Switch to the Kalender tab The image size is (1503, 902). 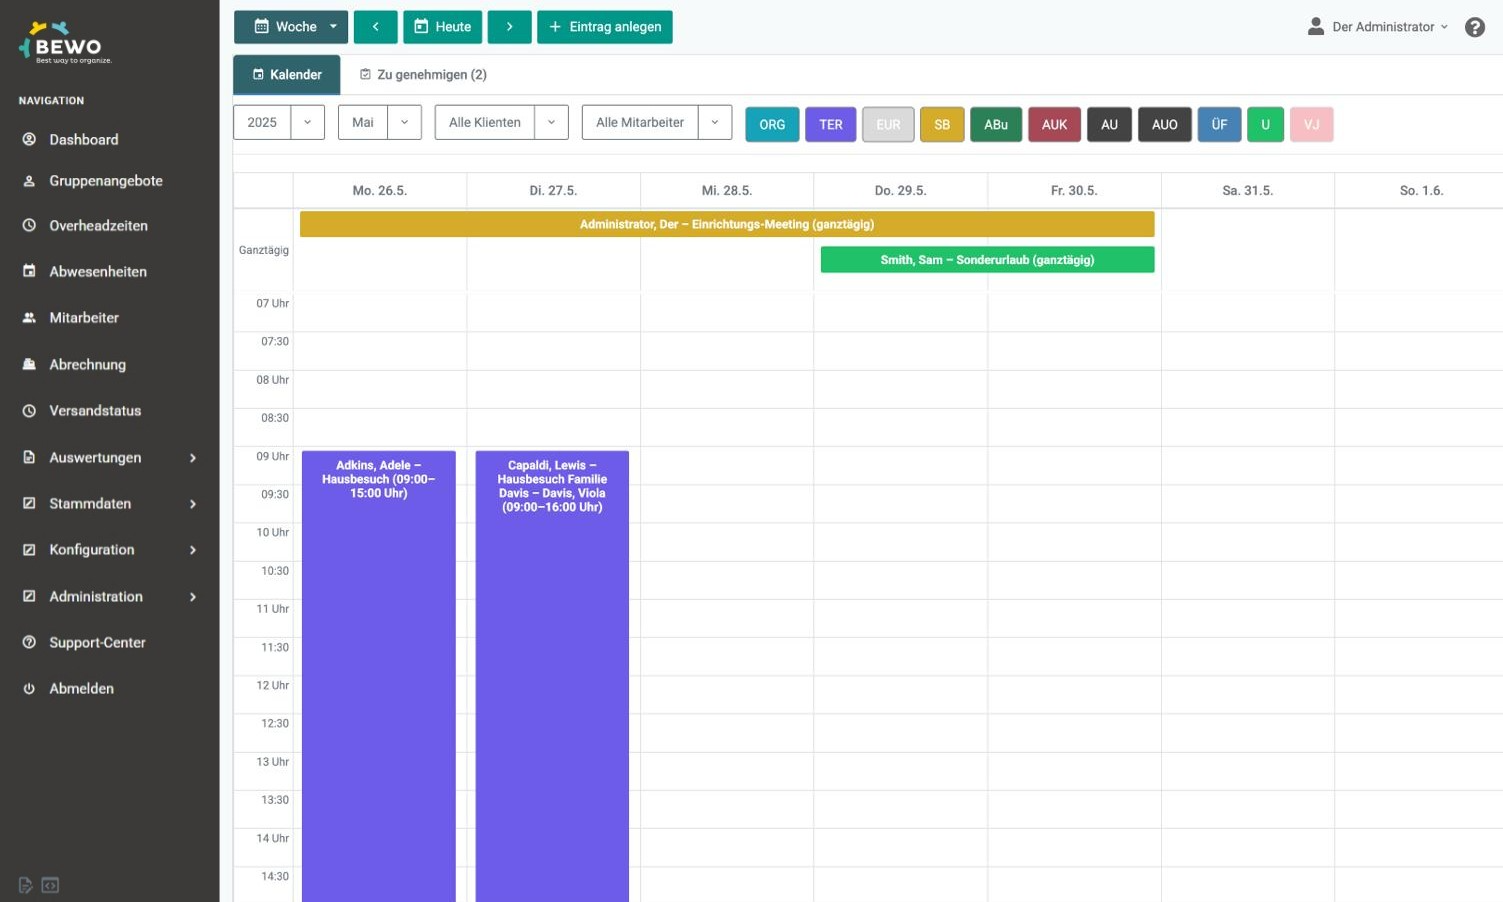pos(287,75)
